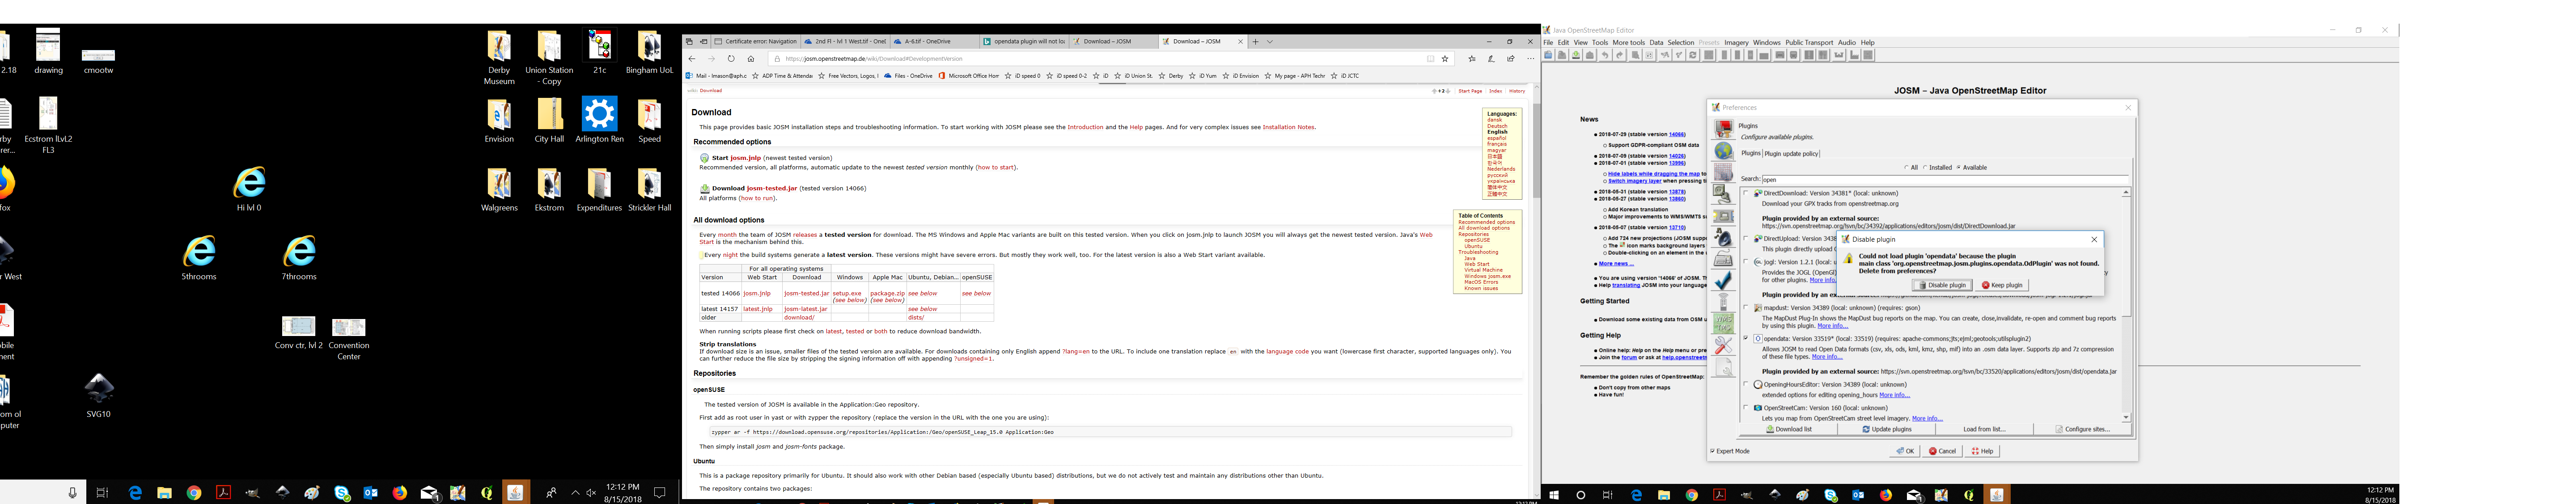The height and width of the screenshot is (504, 2576).
Task: Toggle the Expert Mode checkbox
Action: click(x=1713, y=451)
